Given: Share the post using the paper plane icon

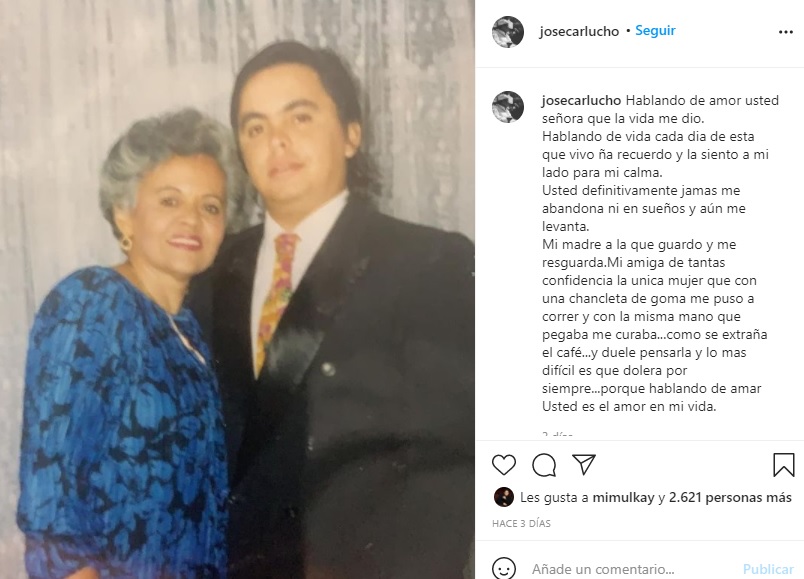Looking at the screenshot, I should click(584, 465).
